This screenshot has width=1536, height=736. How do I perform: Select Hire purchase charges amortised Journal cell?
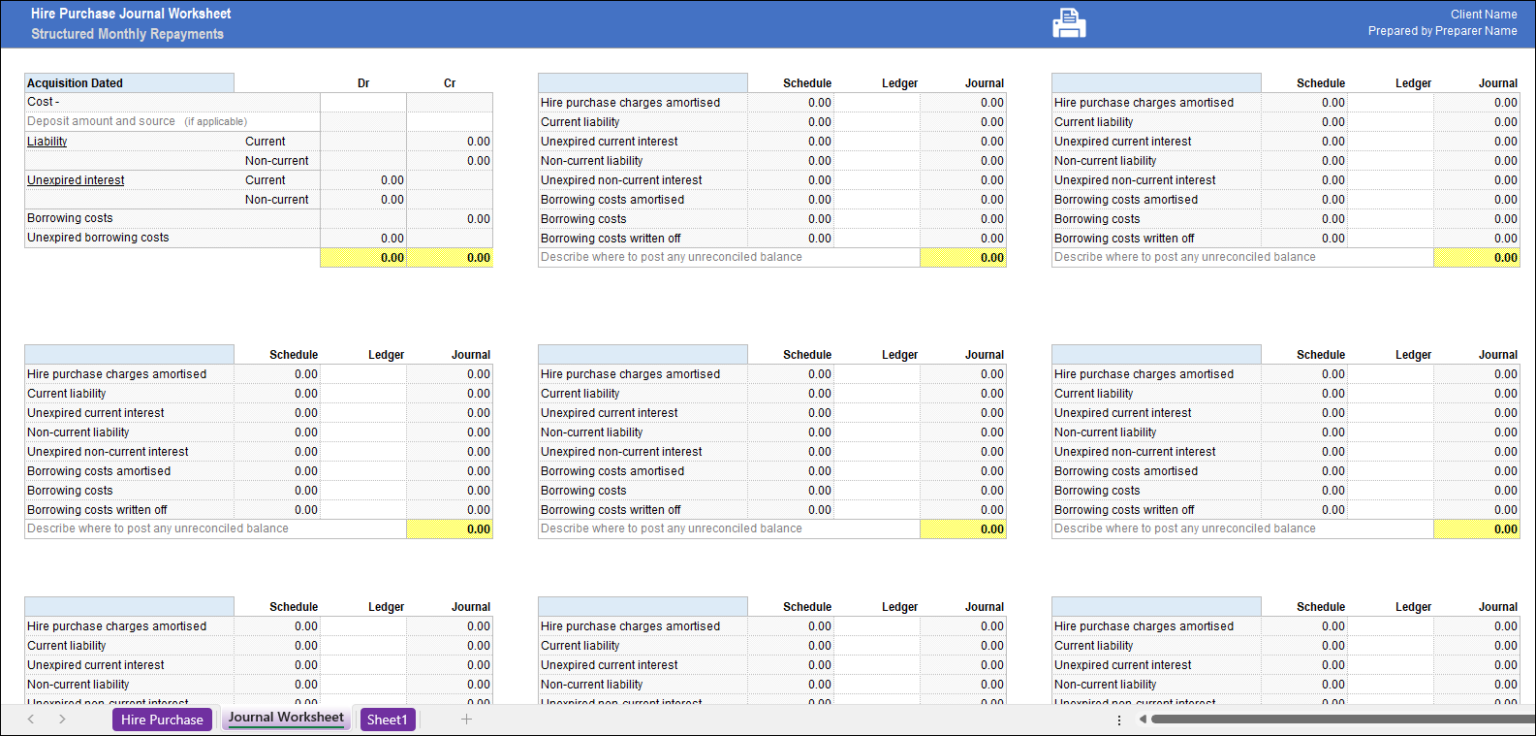[963, 102]
